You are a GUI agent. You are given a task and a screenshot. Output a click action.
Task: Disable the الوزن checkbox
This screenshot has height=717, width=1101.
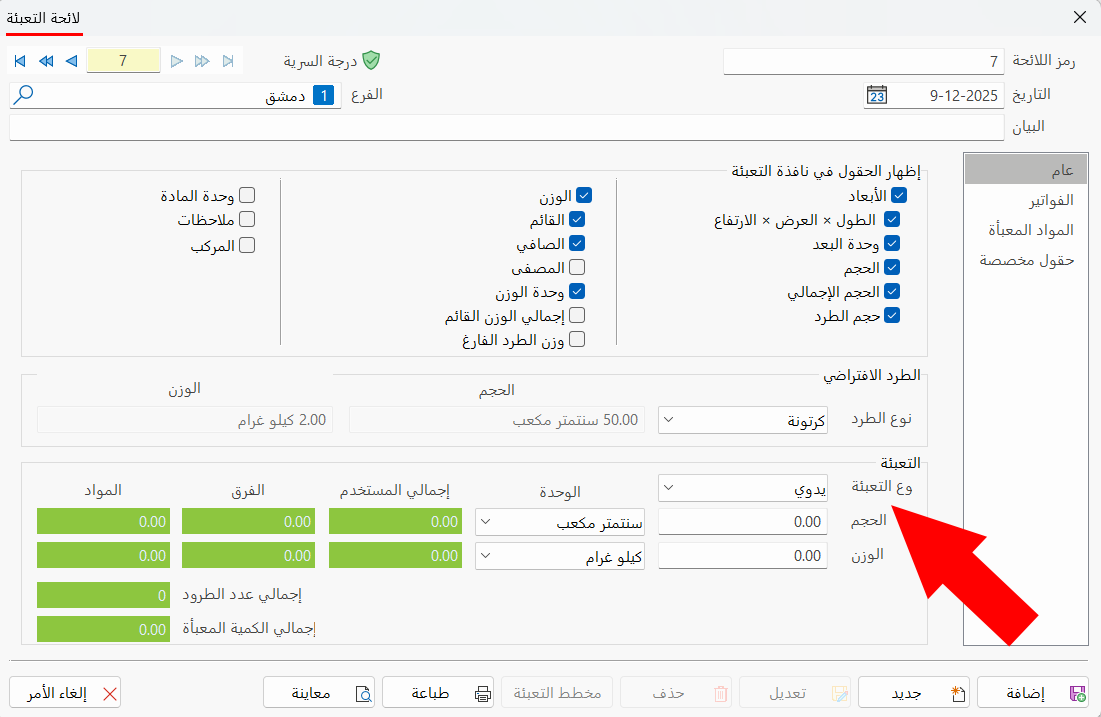pos(582,195)
